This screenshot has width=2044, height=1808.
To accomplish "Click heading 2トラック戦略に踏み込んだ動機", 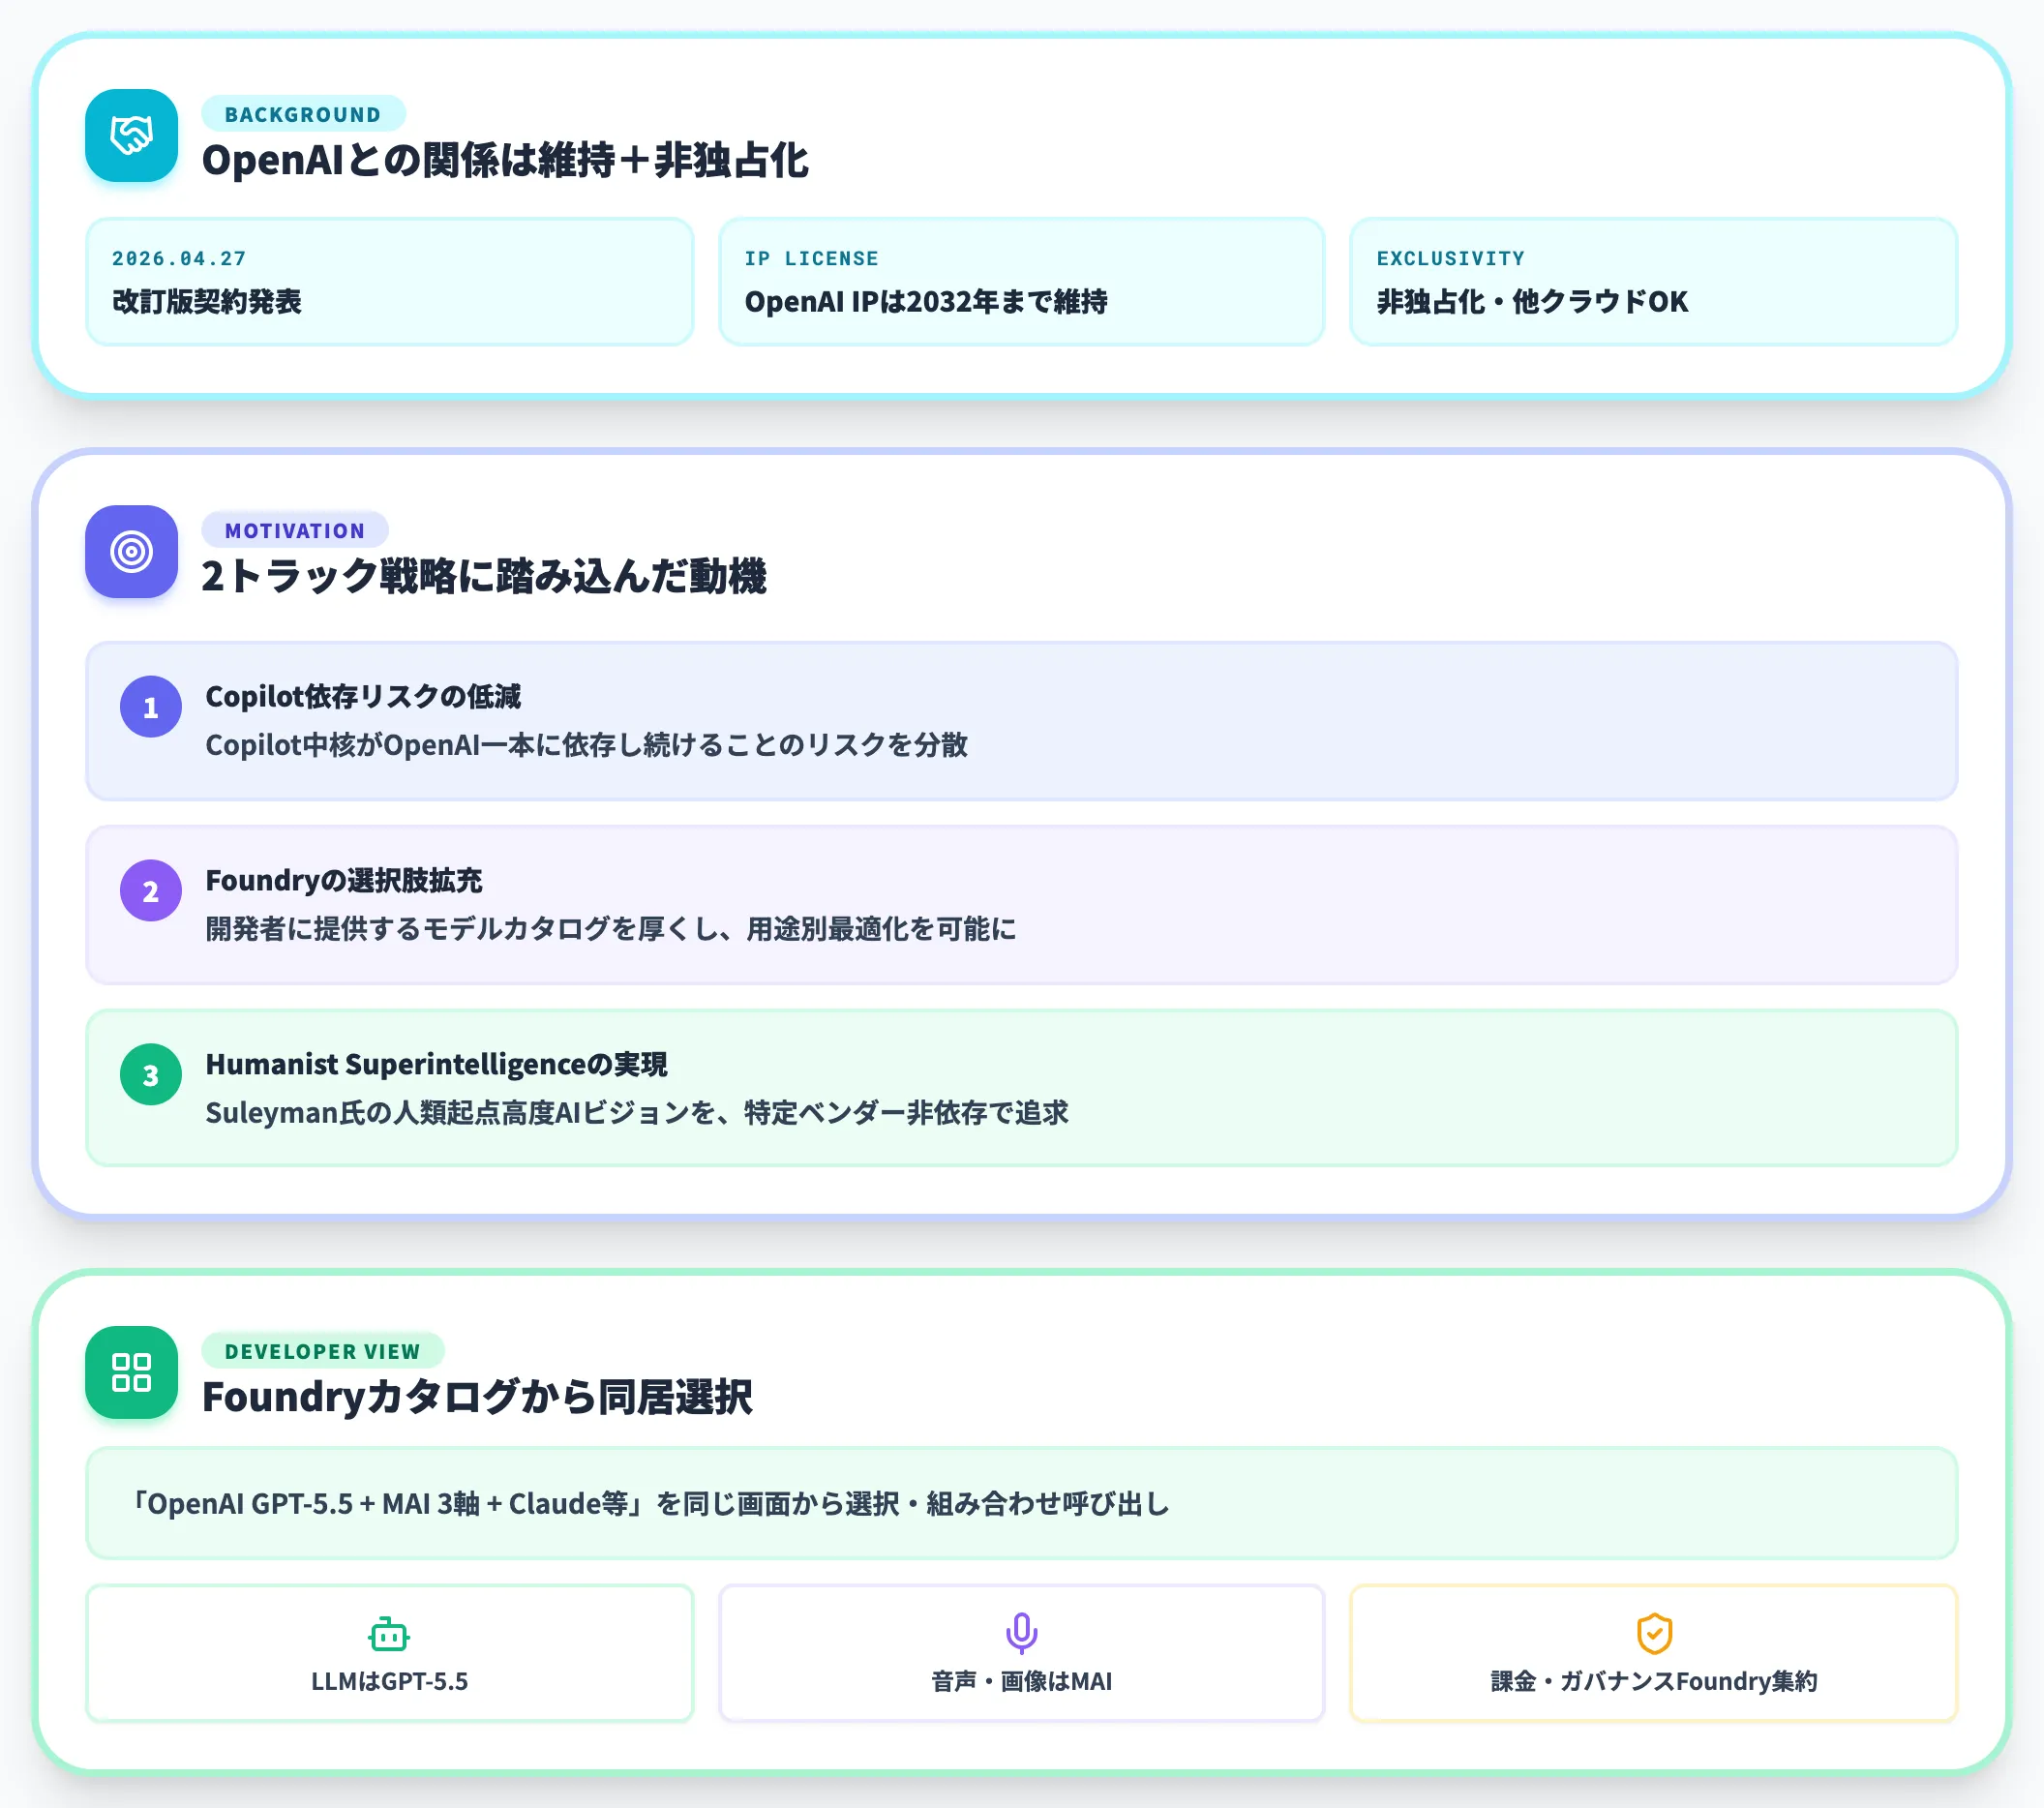I will (484, 576).
